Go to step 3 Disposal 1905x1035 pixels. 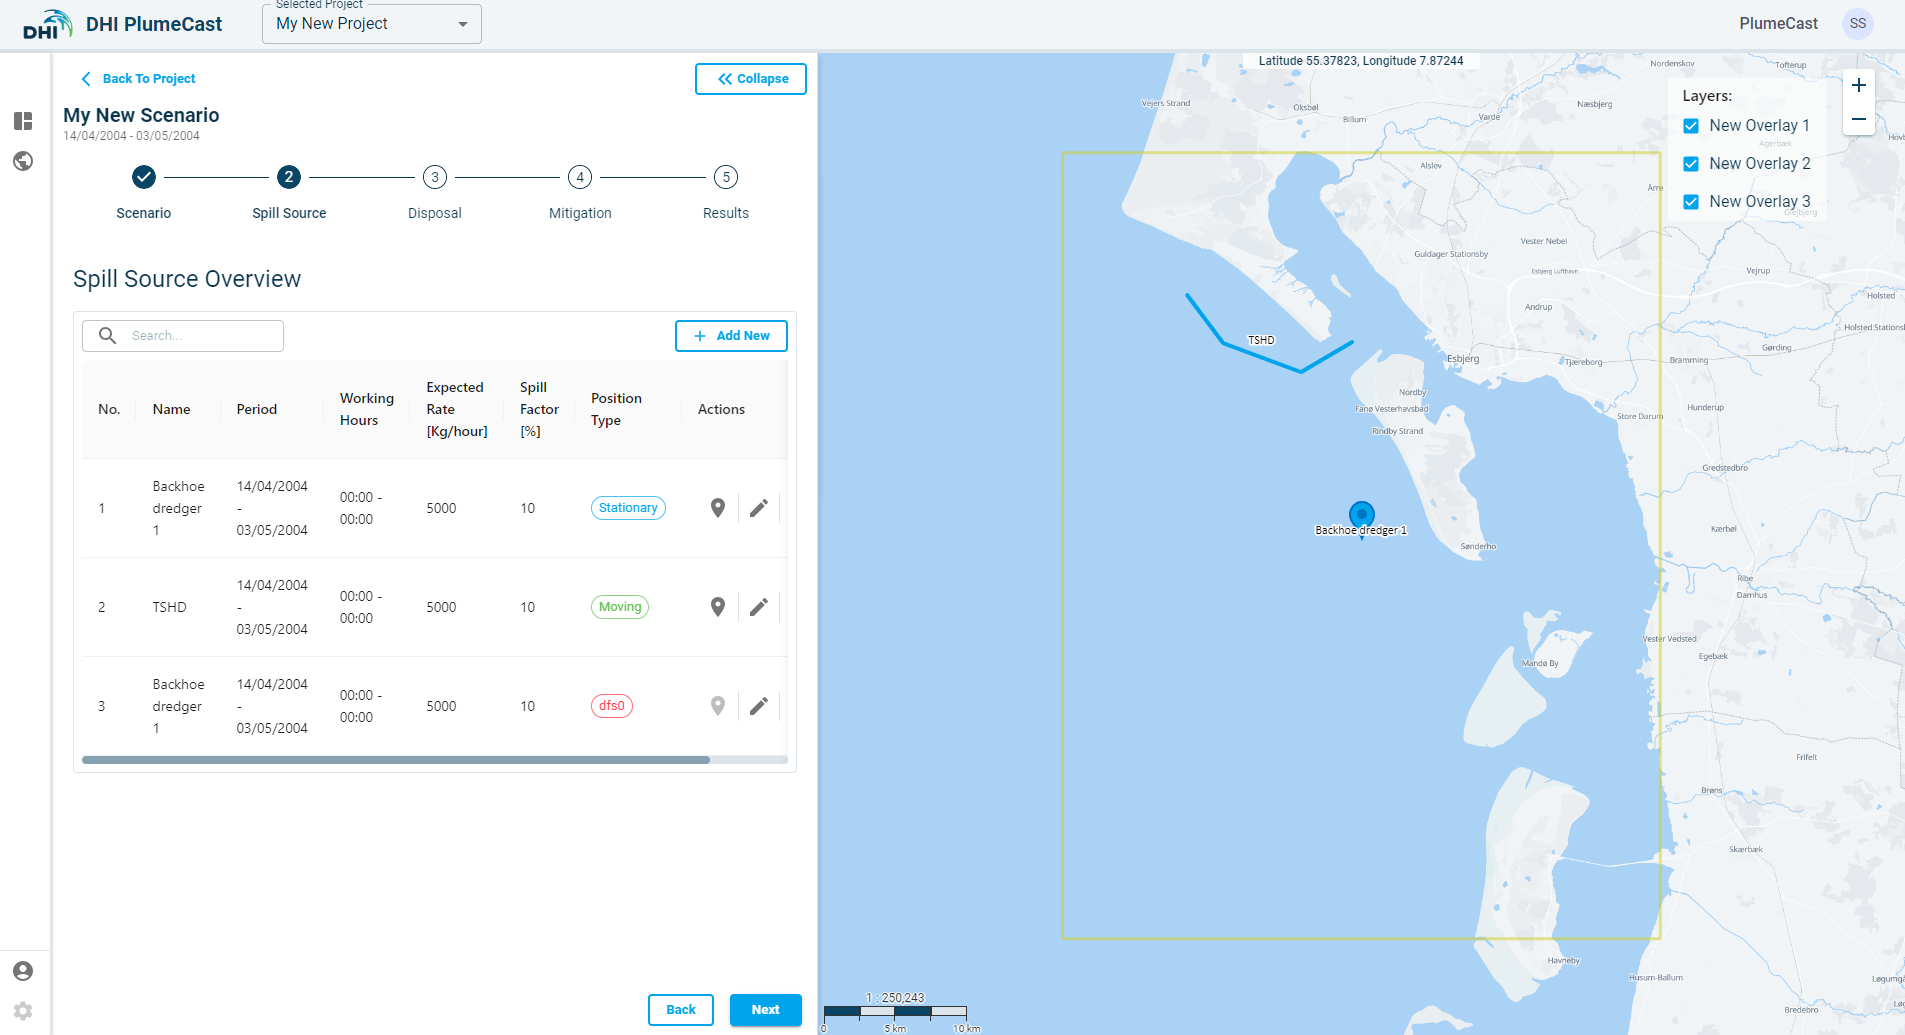(435, 178)
